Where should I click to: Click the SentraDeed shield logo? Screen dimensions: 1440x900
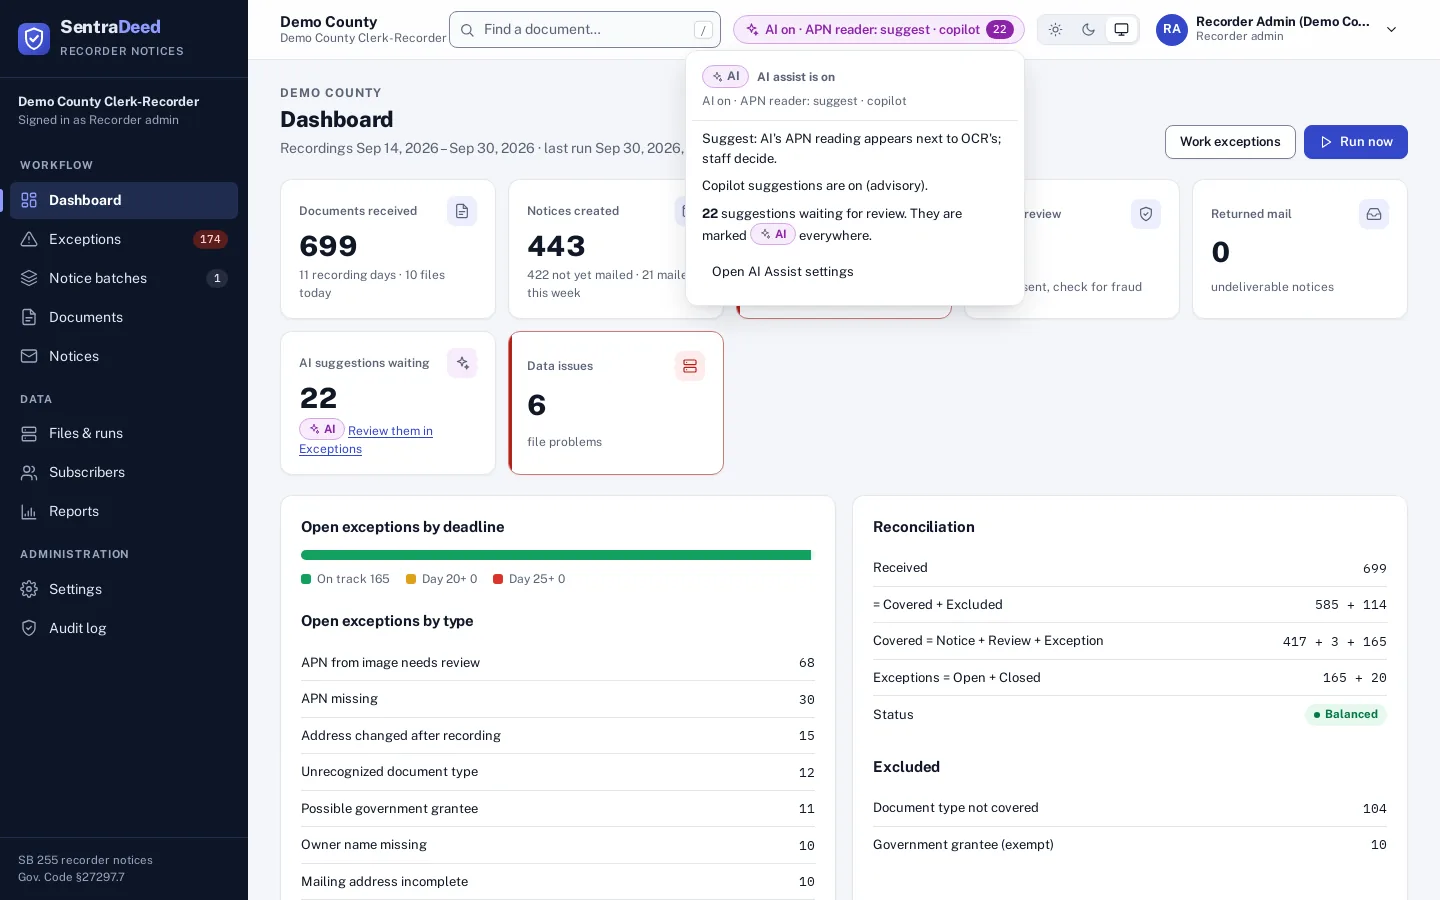[x=34, y=38]
